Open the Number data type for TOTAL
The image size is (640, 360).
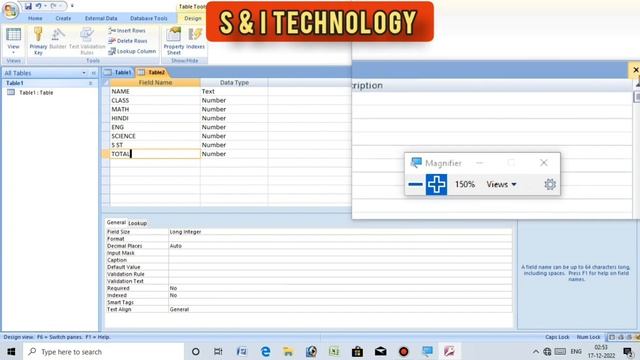(234, 154)
